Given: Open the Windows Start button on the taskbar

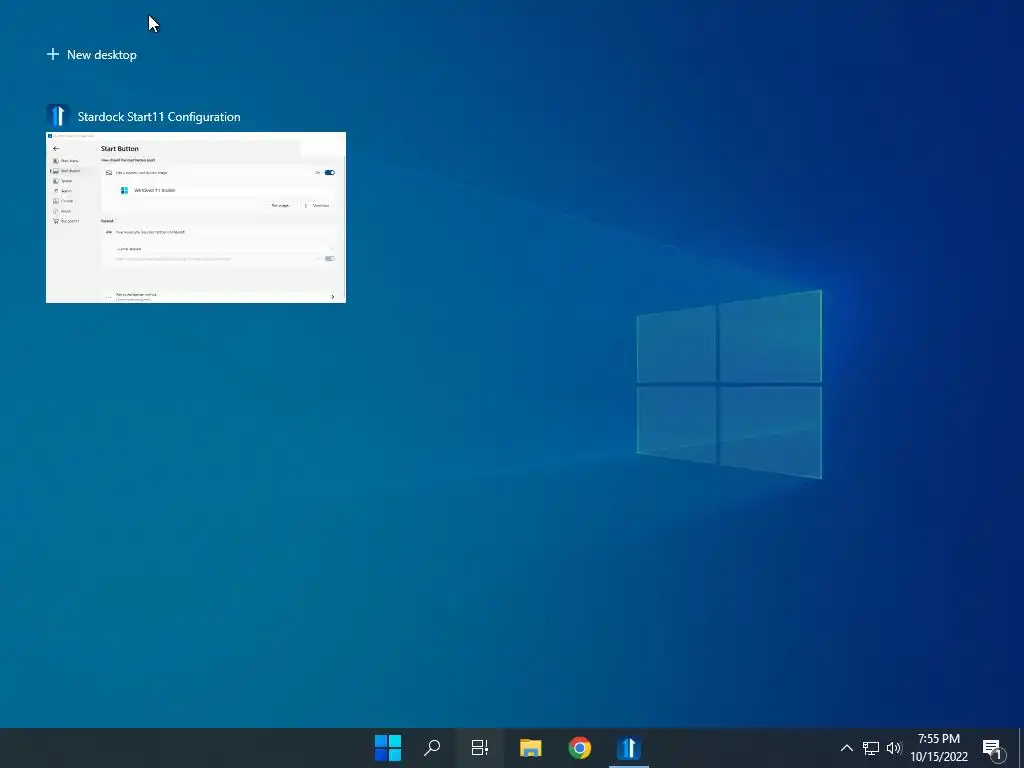Looking at the screenshot, I should [x=388, y=748].
